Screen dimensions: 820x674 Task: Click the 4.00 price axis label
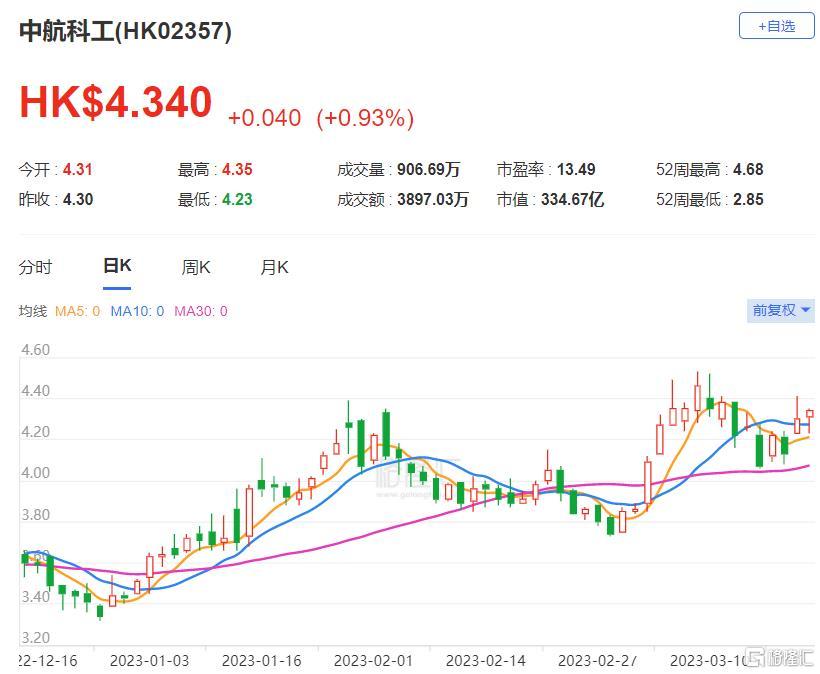pyautogui.click(x=36, y=473)
